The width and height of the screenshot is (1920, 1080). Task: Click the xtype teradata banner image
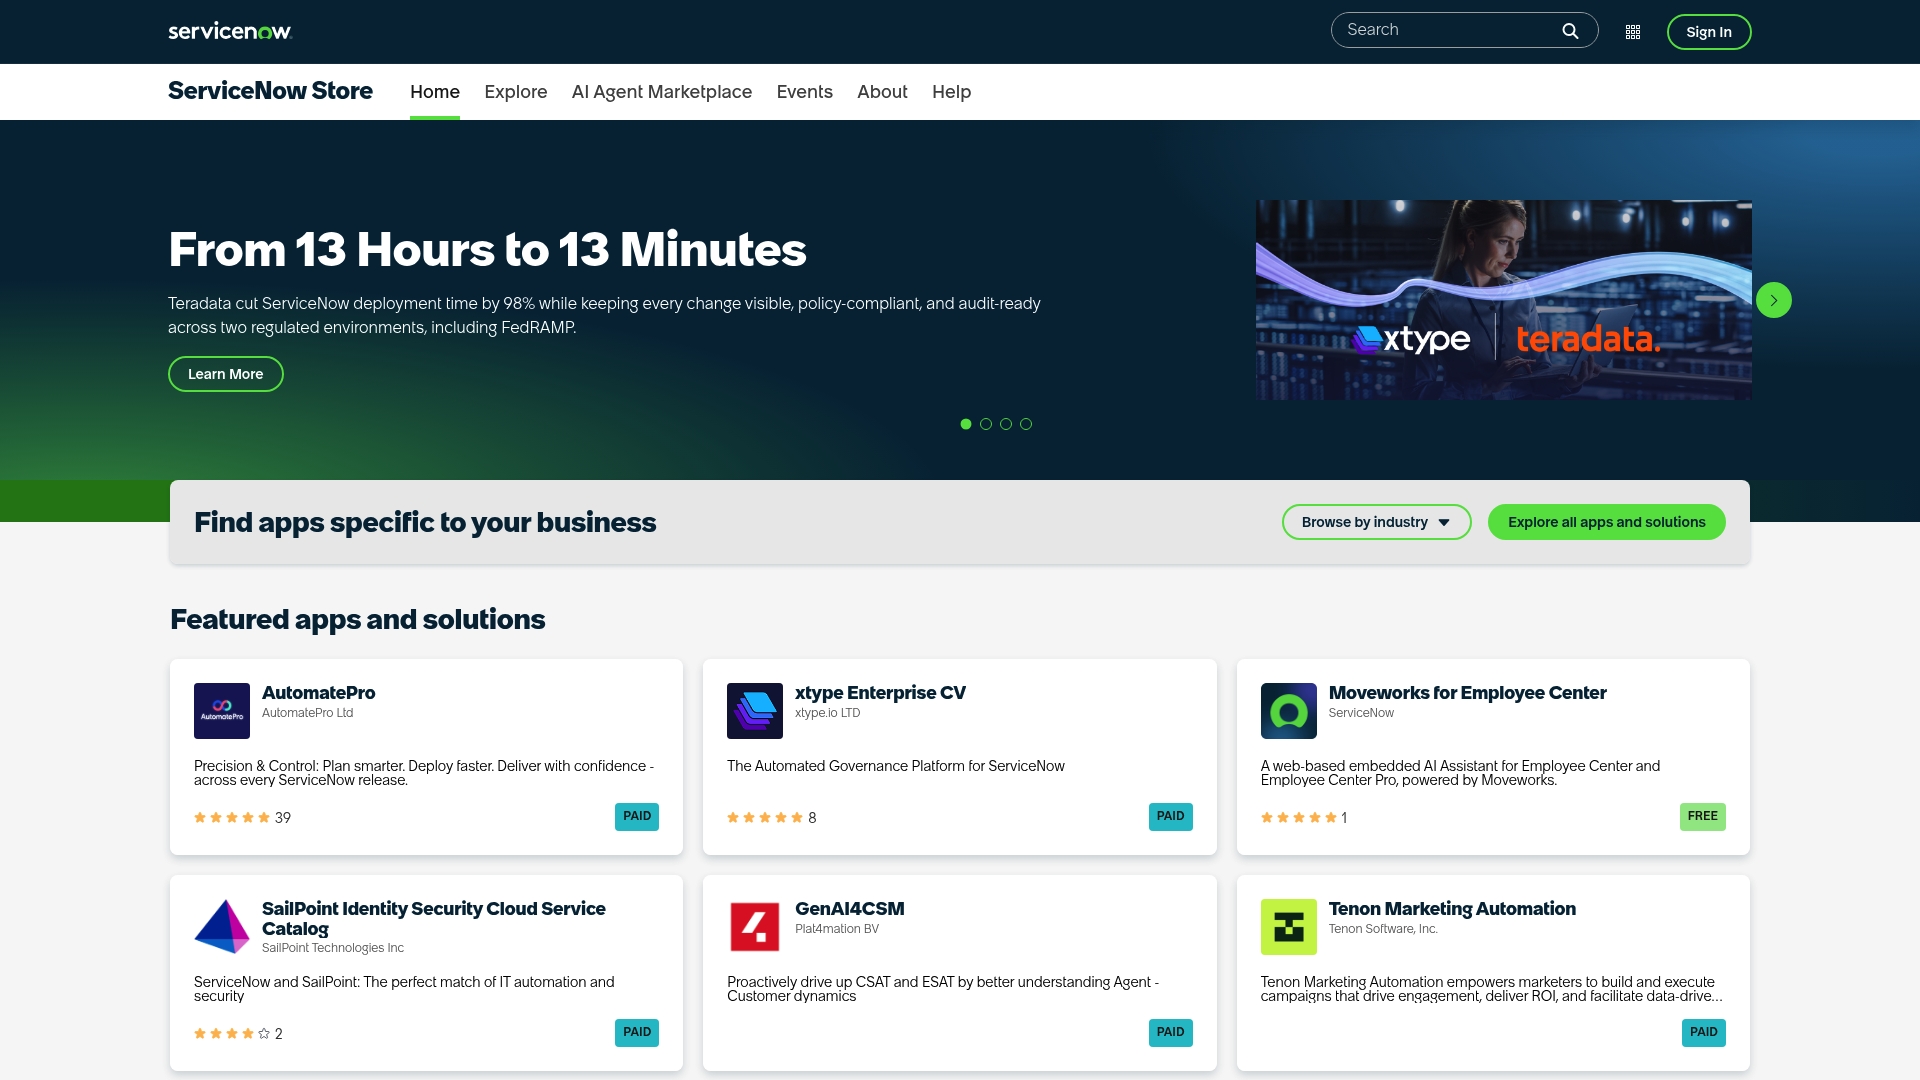1504,300
